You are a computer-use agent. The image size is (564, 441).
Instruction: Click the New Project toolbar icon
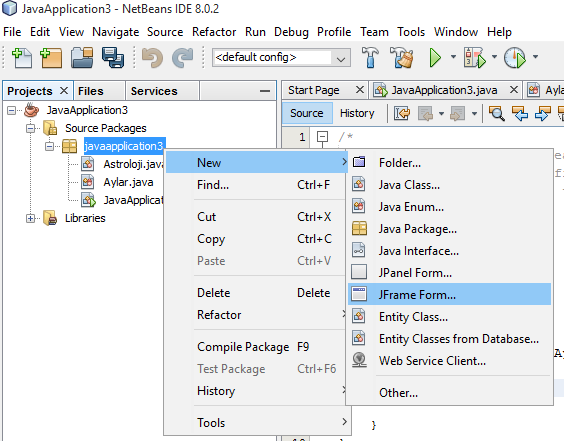[x=51, y=58]
